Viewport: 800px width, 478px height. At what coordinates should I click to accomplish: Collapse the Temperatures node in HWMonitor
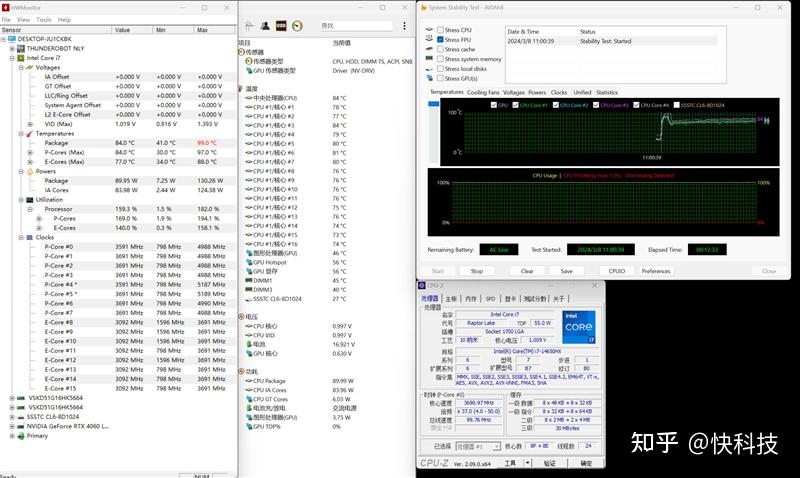(x=21, y=134)
